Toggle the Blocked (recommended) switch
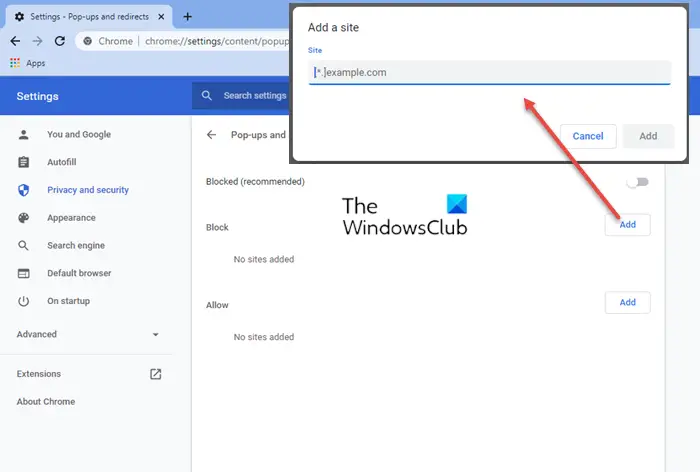The width and height of the screenshot is (700, 472). tap(638, 182)
